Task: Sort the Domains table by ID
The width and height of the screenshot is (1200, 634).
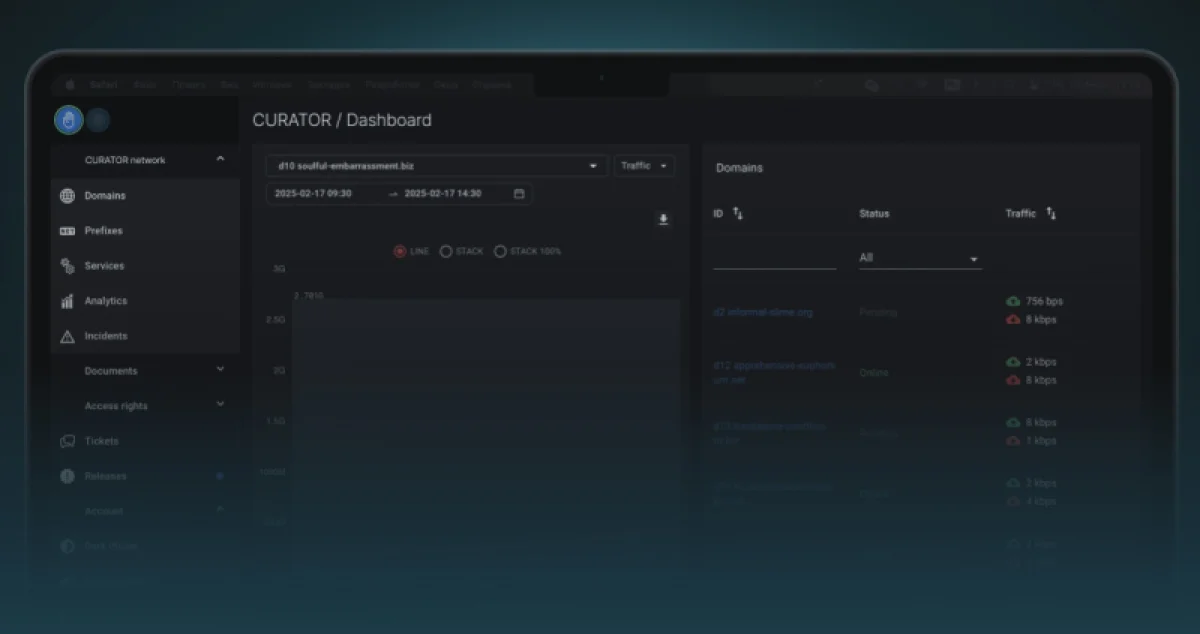Action: [x=738, y=213]
